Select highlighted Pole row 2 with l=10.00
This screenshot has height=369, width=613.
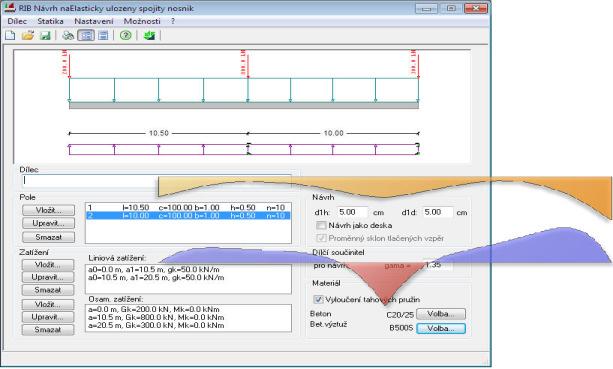click(x=188, y=215)
